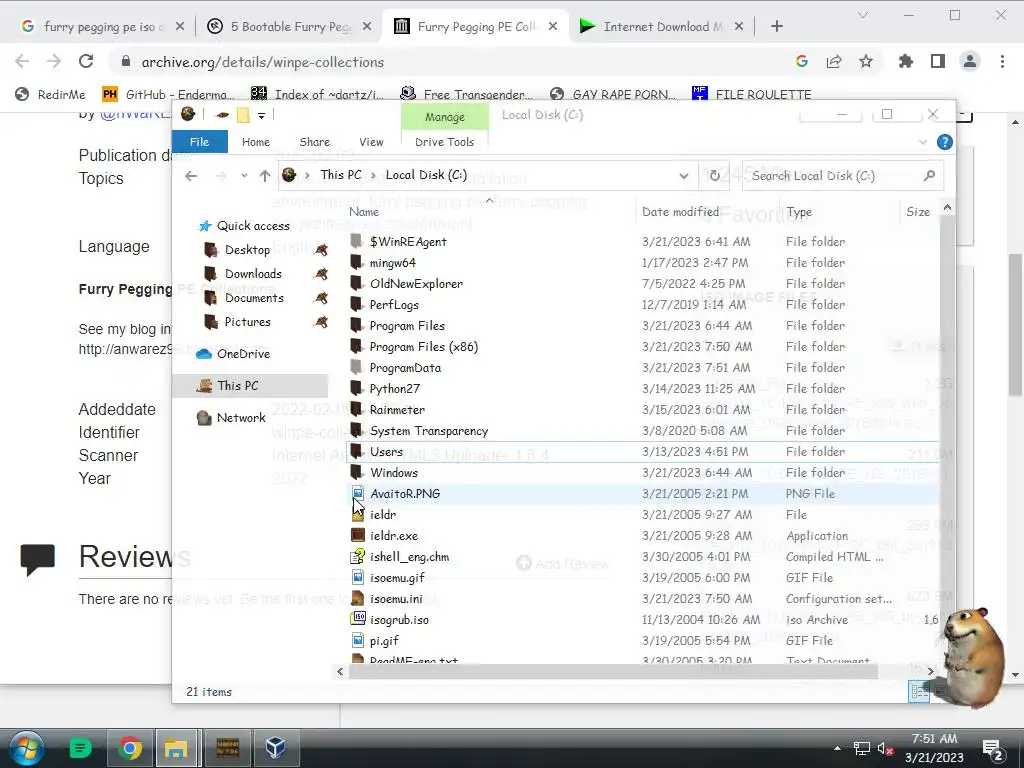
Task: Click the horizontal scrollbar in file list
Action: 613,671
